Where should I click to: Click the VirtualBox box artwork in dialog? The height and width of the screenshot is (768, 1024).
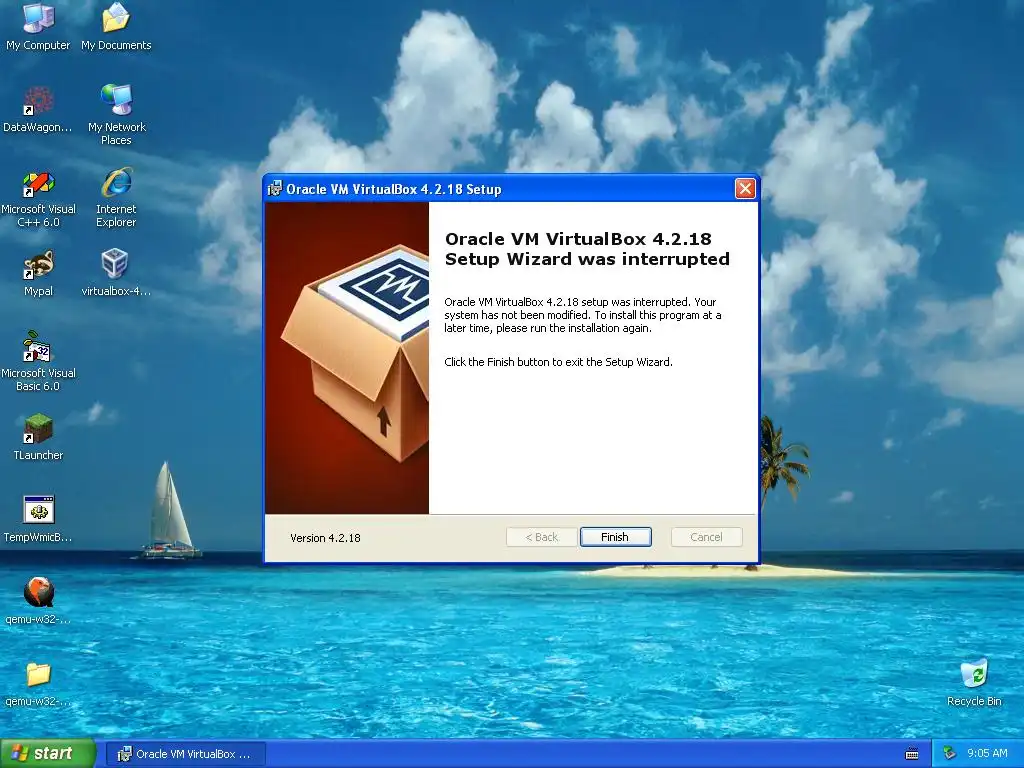pos(347,358)
